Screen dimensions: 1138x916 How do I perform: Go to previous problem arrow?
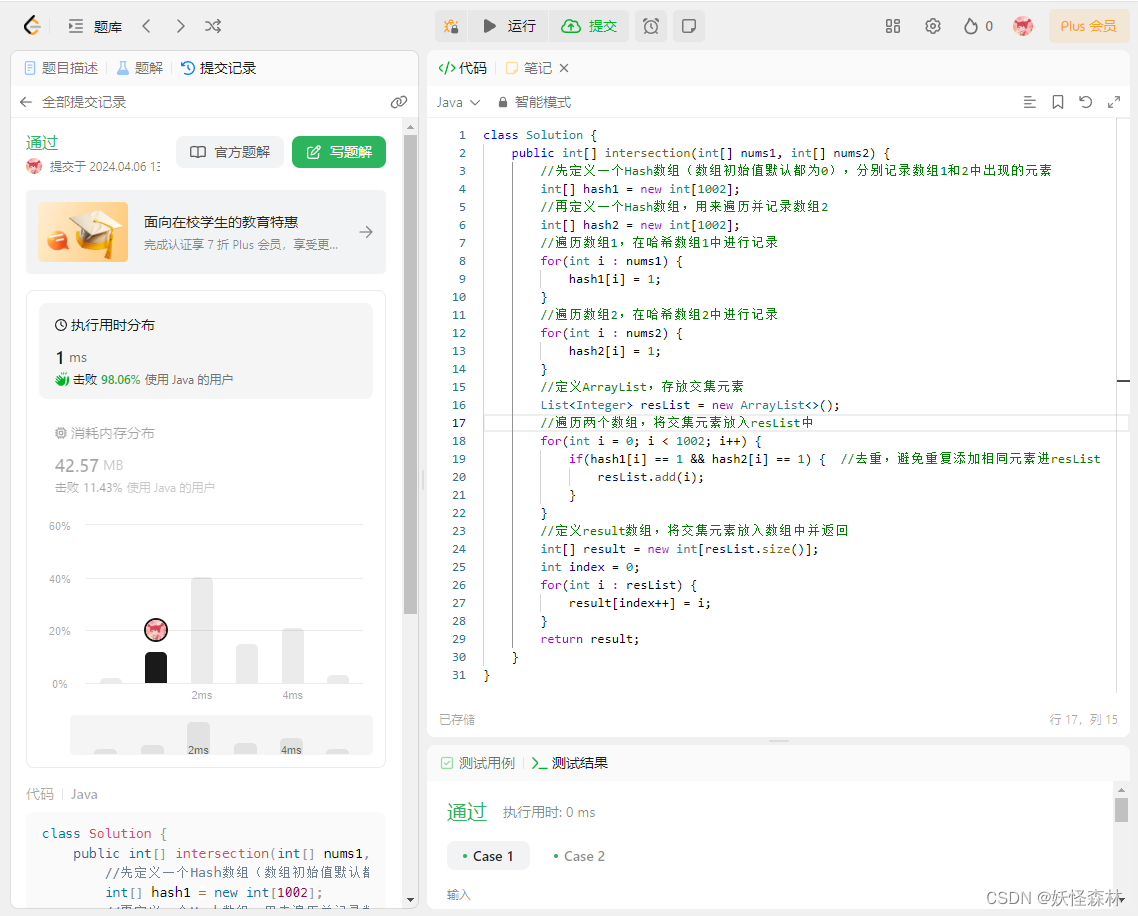pyautogui.click(x=147, y=26)
